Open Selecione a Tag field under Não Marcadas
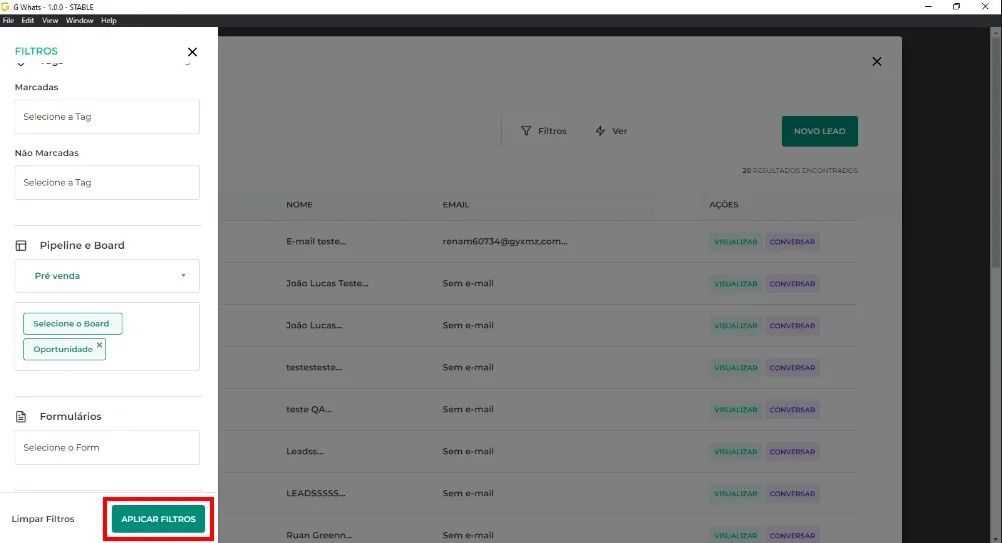Viewport: 1002px width, 543px height. pyautogui.click(x=107, y=183)
